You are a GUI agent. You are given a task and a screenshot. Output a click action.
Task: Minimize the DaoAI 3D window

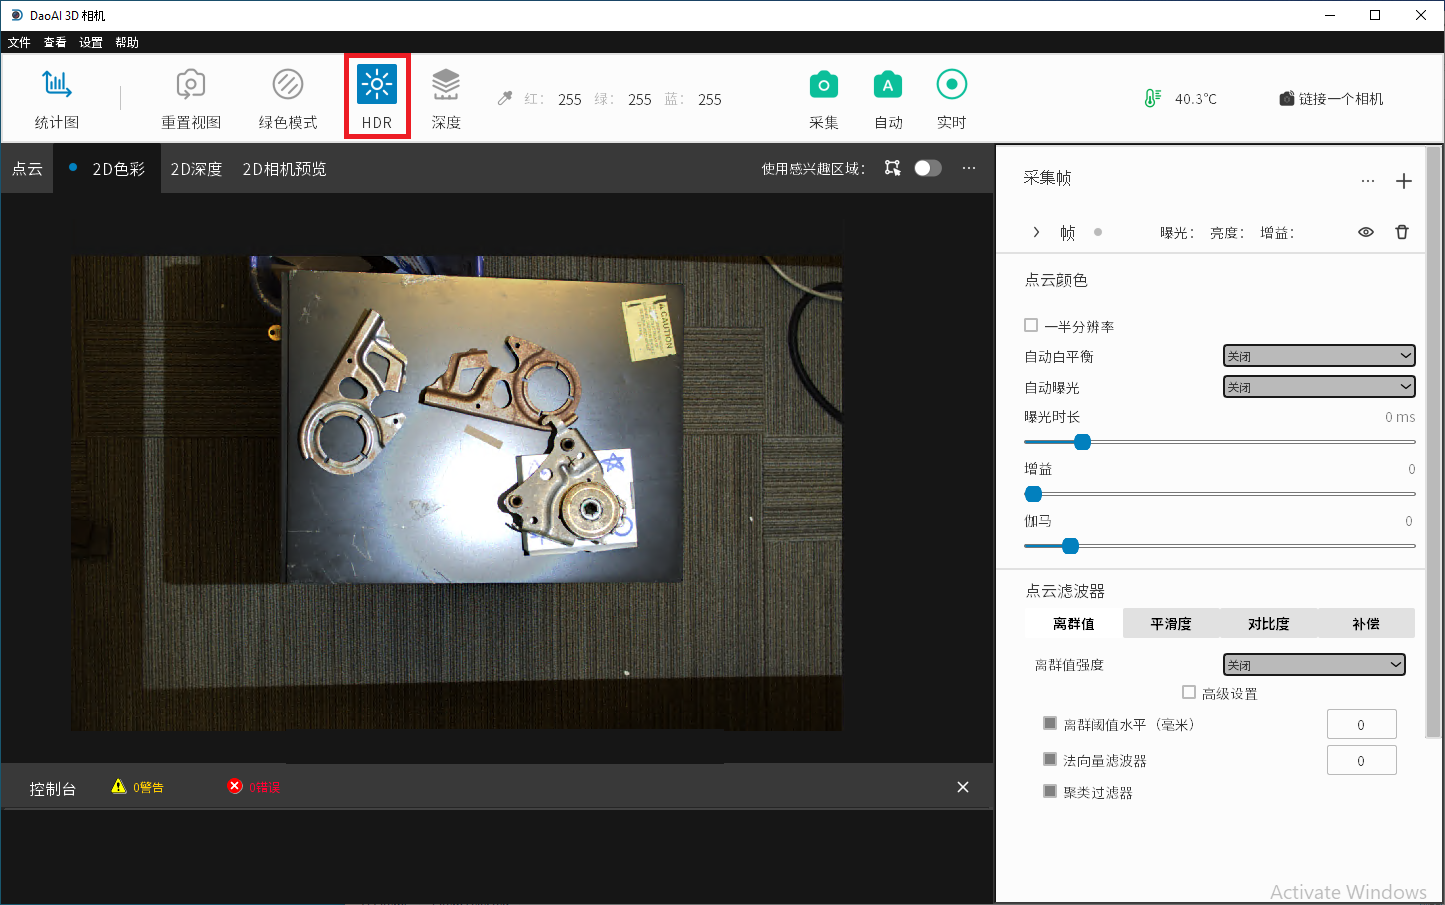point(1330,15)
